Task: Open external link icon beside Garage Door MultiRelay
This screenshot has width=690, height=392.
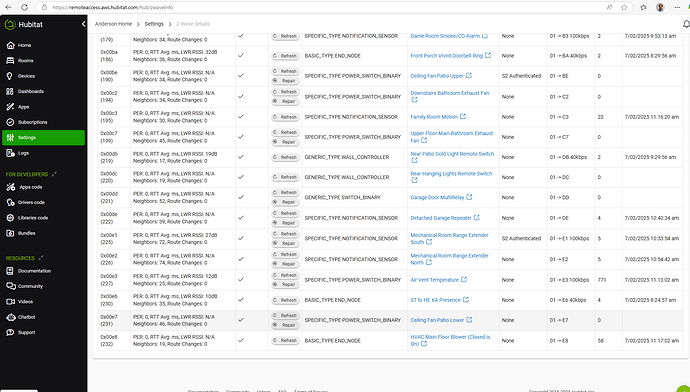Action: click(469, 197)
